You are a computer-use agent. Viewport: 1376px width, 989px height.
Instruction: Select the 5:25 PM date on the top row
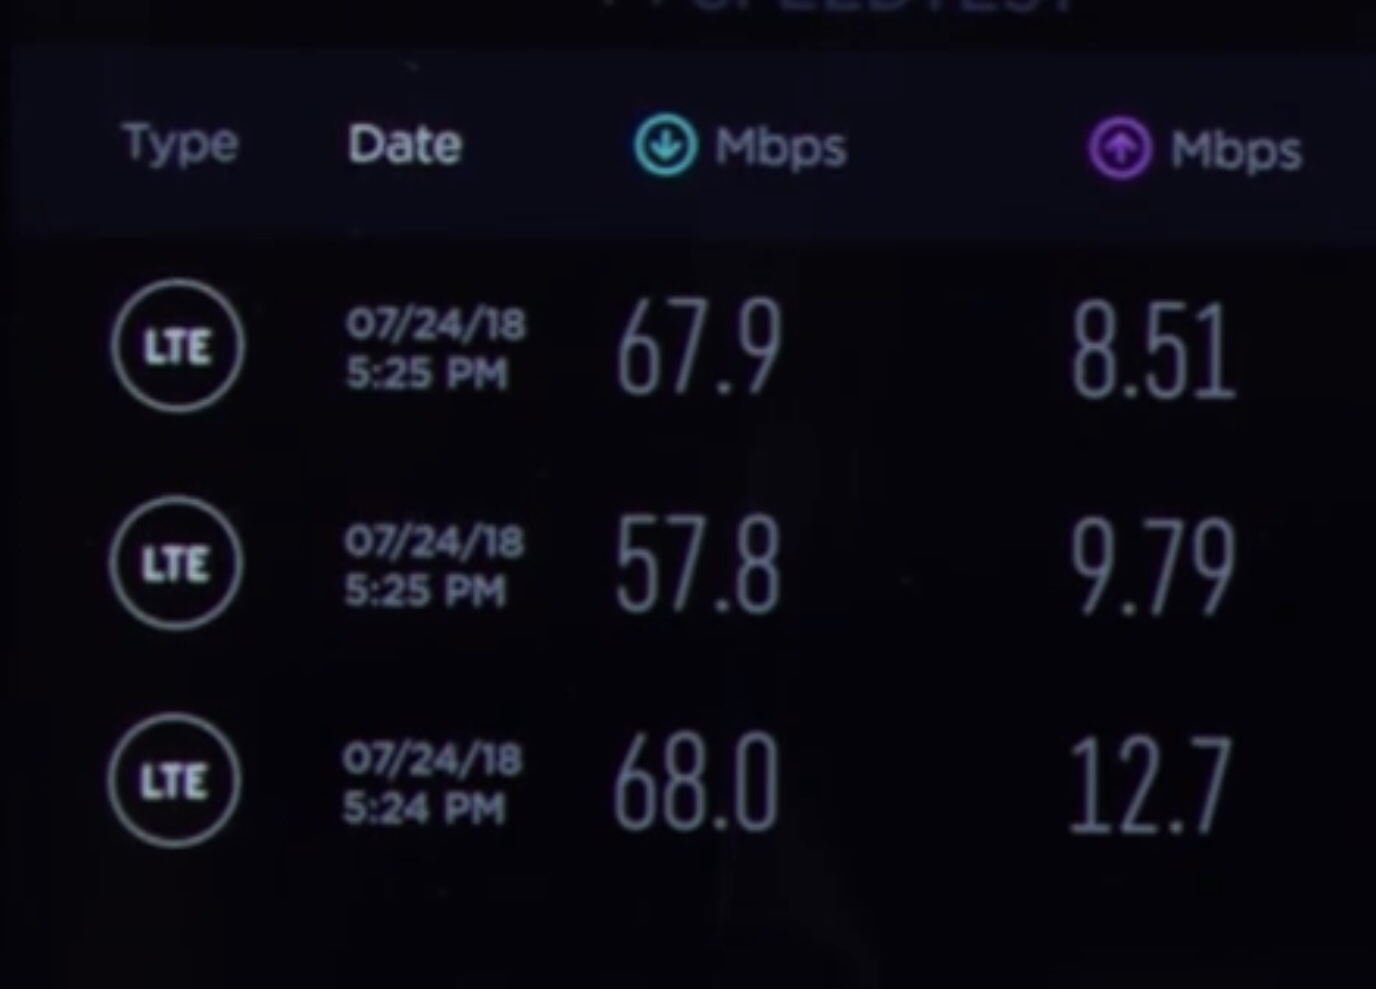pyautogui.click(x=427, y=374)
